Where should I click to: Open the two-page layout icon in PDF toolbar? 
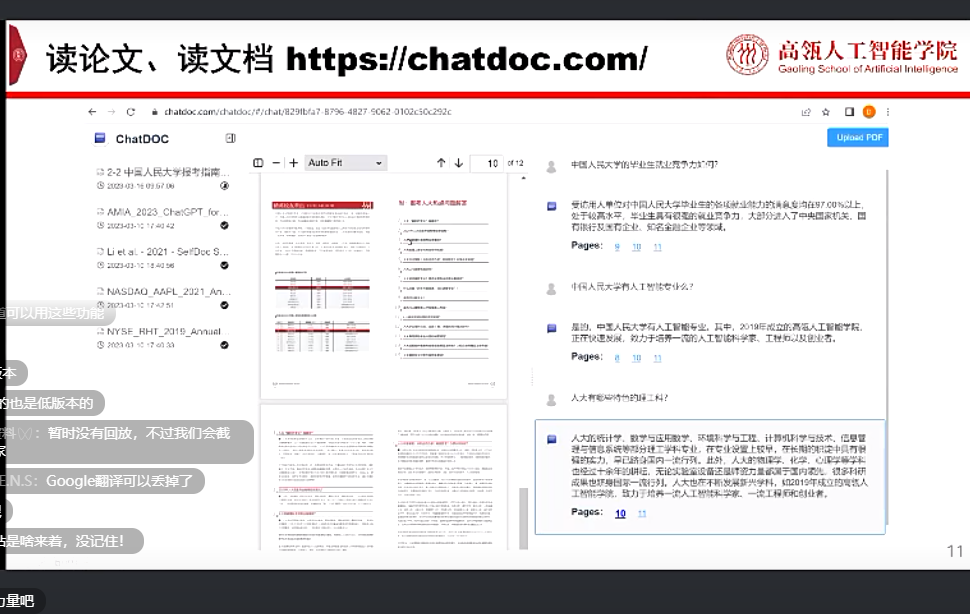tap(258, 163)
